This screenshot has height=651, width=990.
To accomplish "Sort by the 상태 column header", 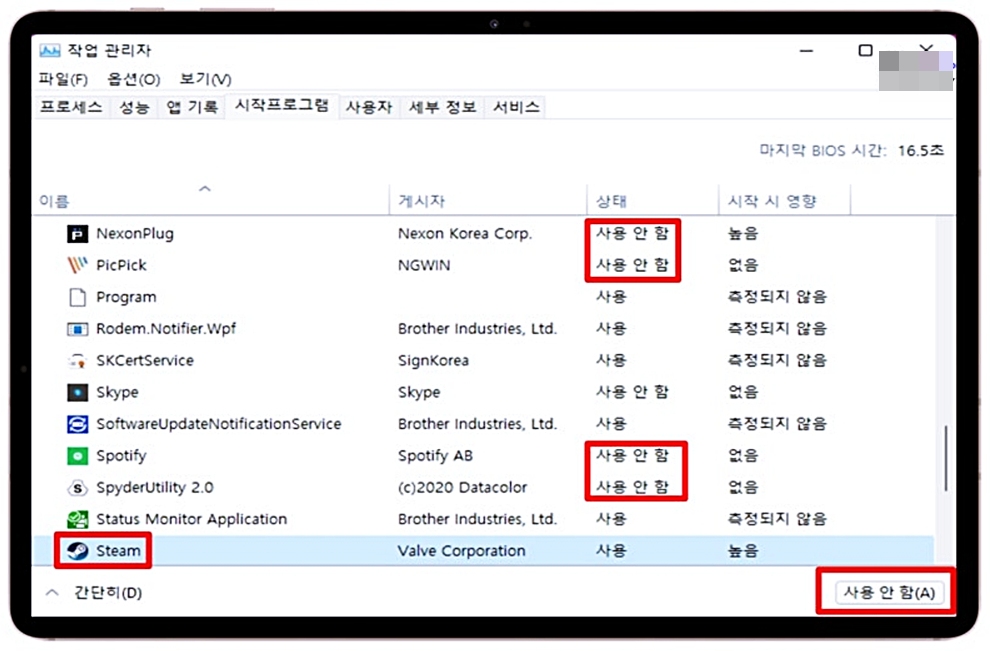I will click(x=611, y=201).
